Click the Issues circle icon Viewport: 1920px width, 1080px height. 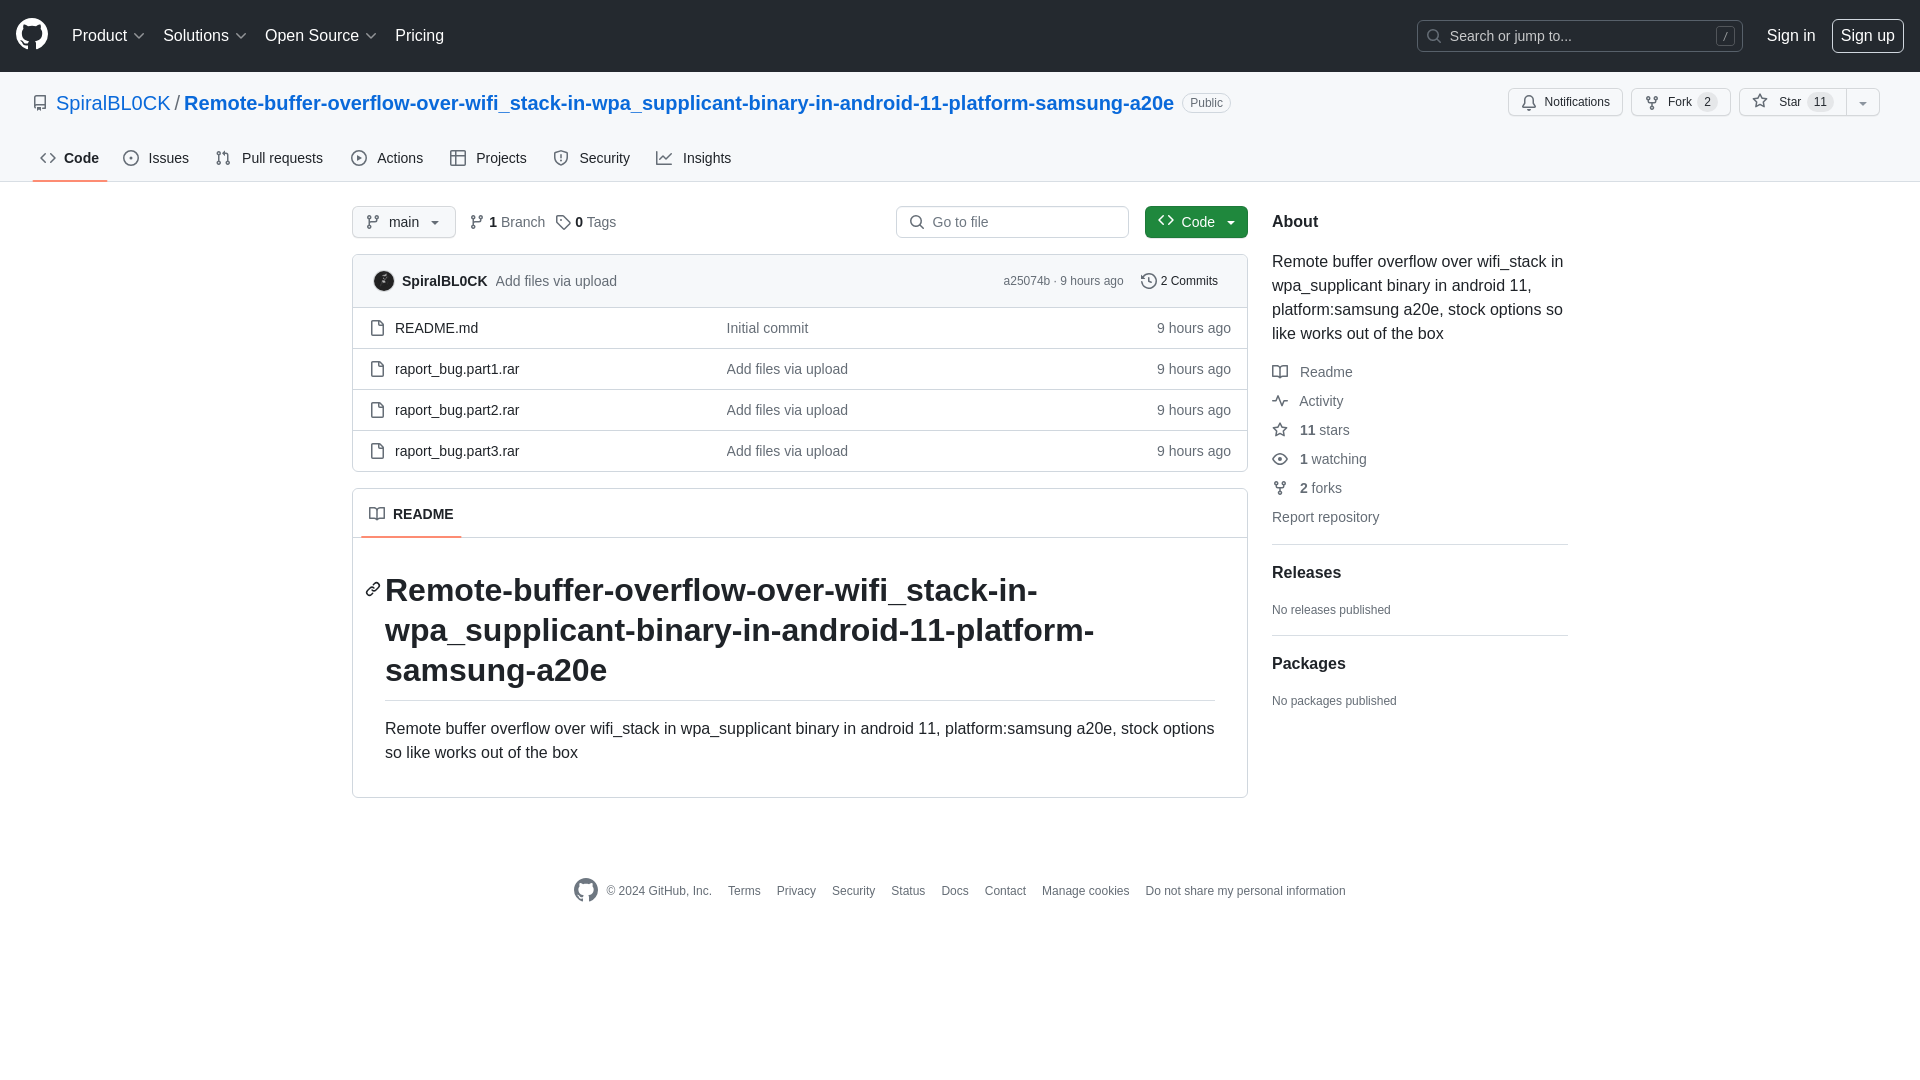coord(131,158)
